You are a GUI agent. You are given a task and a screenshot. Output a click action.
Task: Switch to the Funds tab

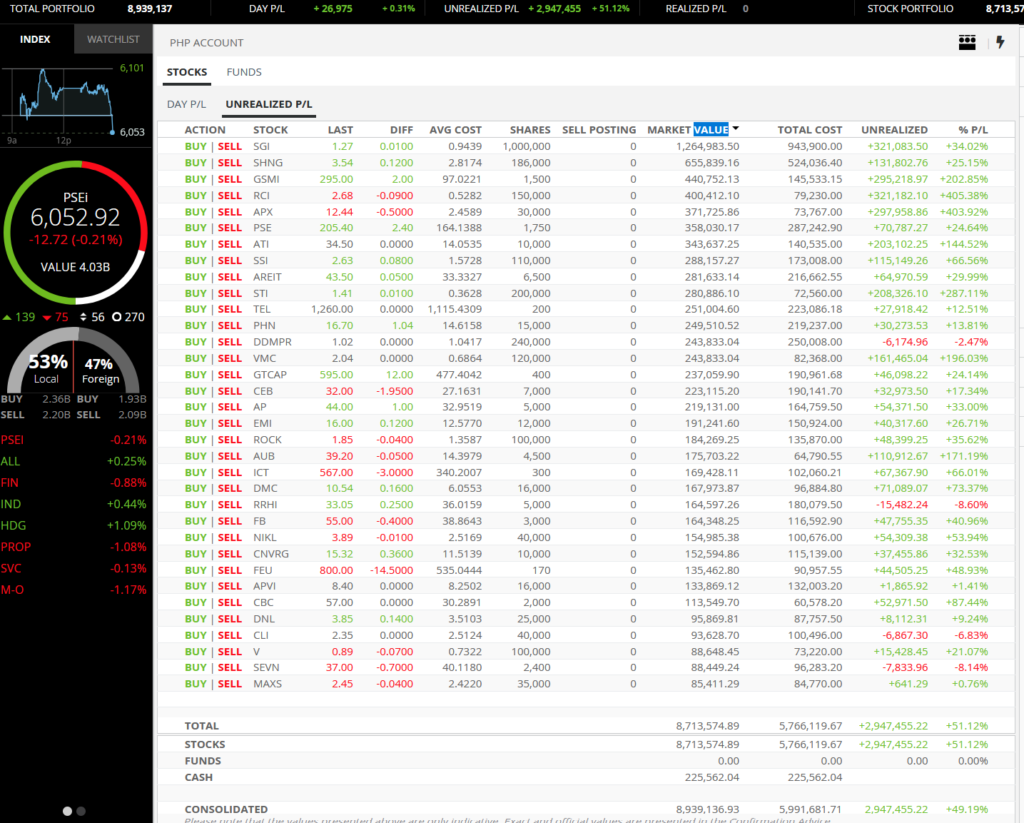(244, 72)
